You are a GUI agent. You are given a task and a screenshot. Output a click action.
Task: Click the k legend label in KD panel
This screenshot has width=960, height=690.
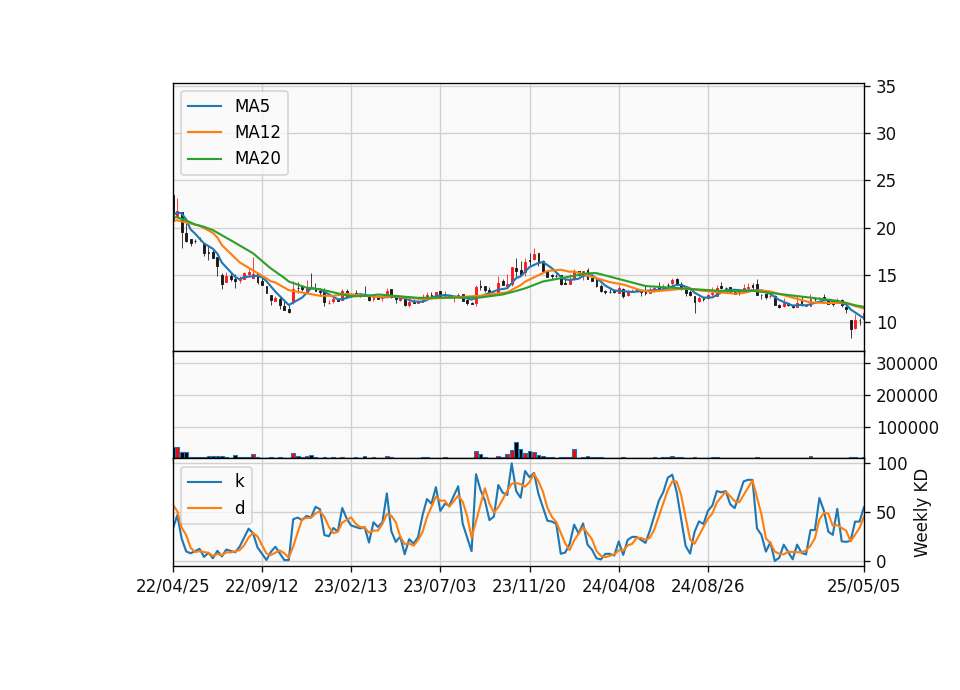click(239, 481)
